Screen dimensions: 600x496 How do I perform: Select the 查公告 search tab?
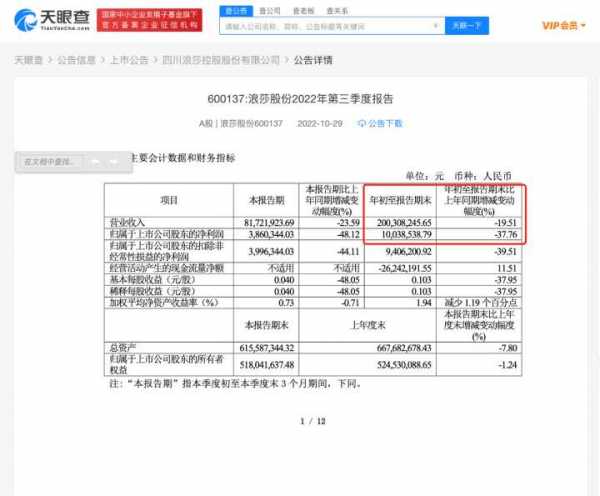[236, 11]
